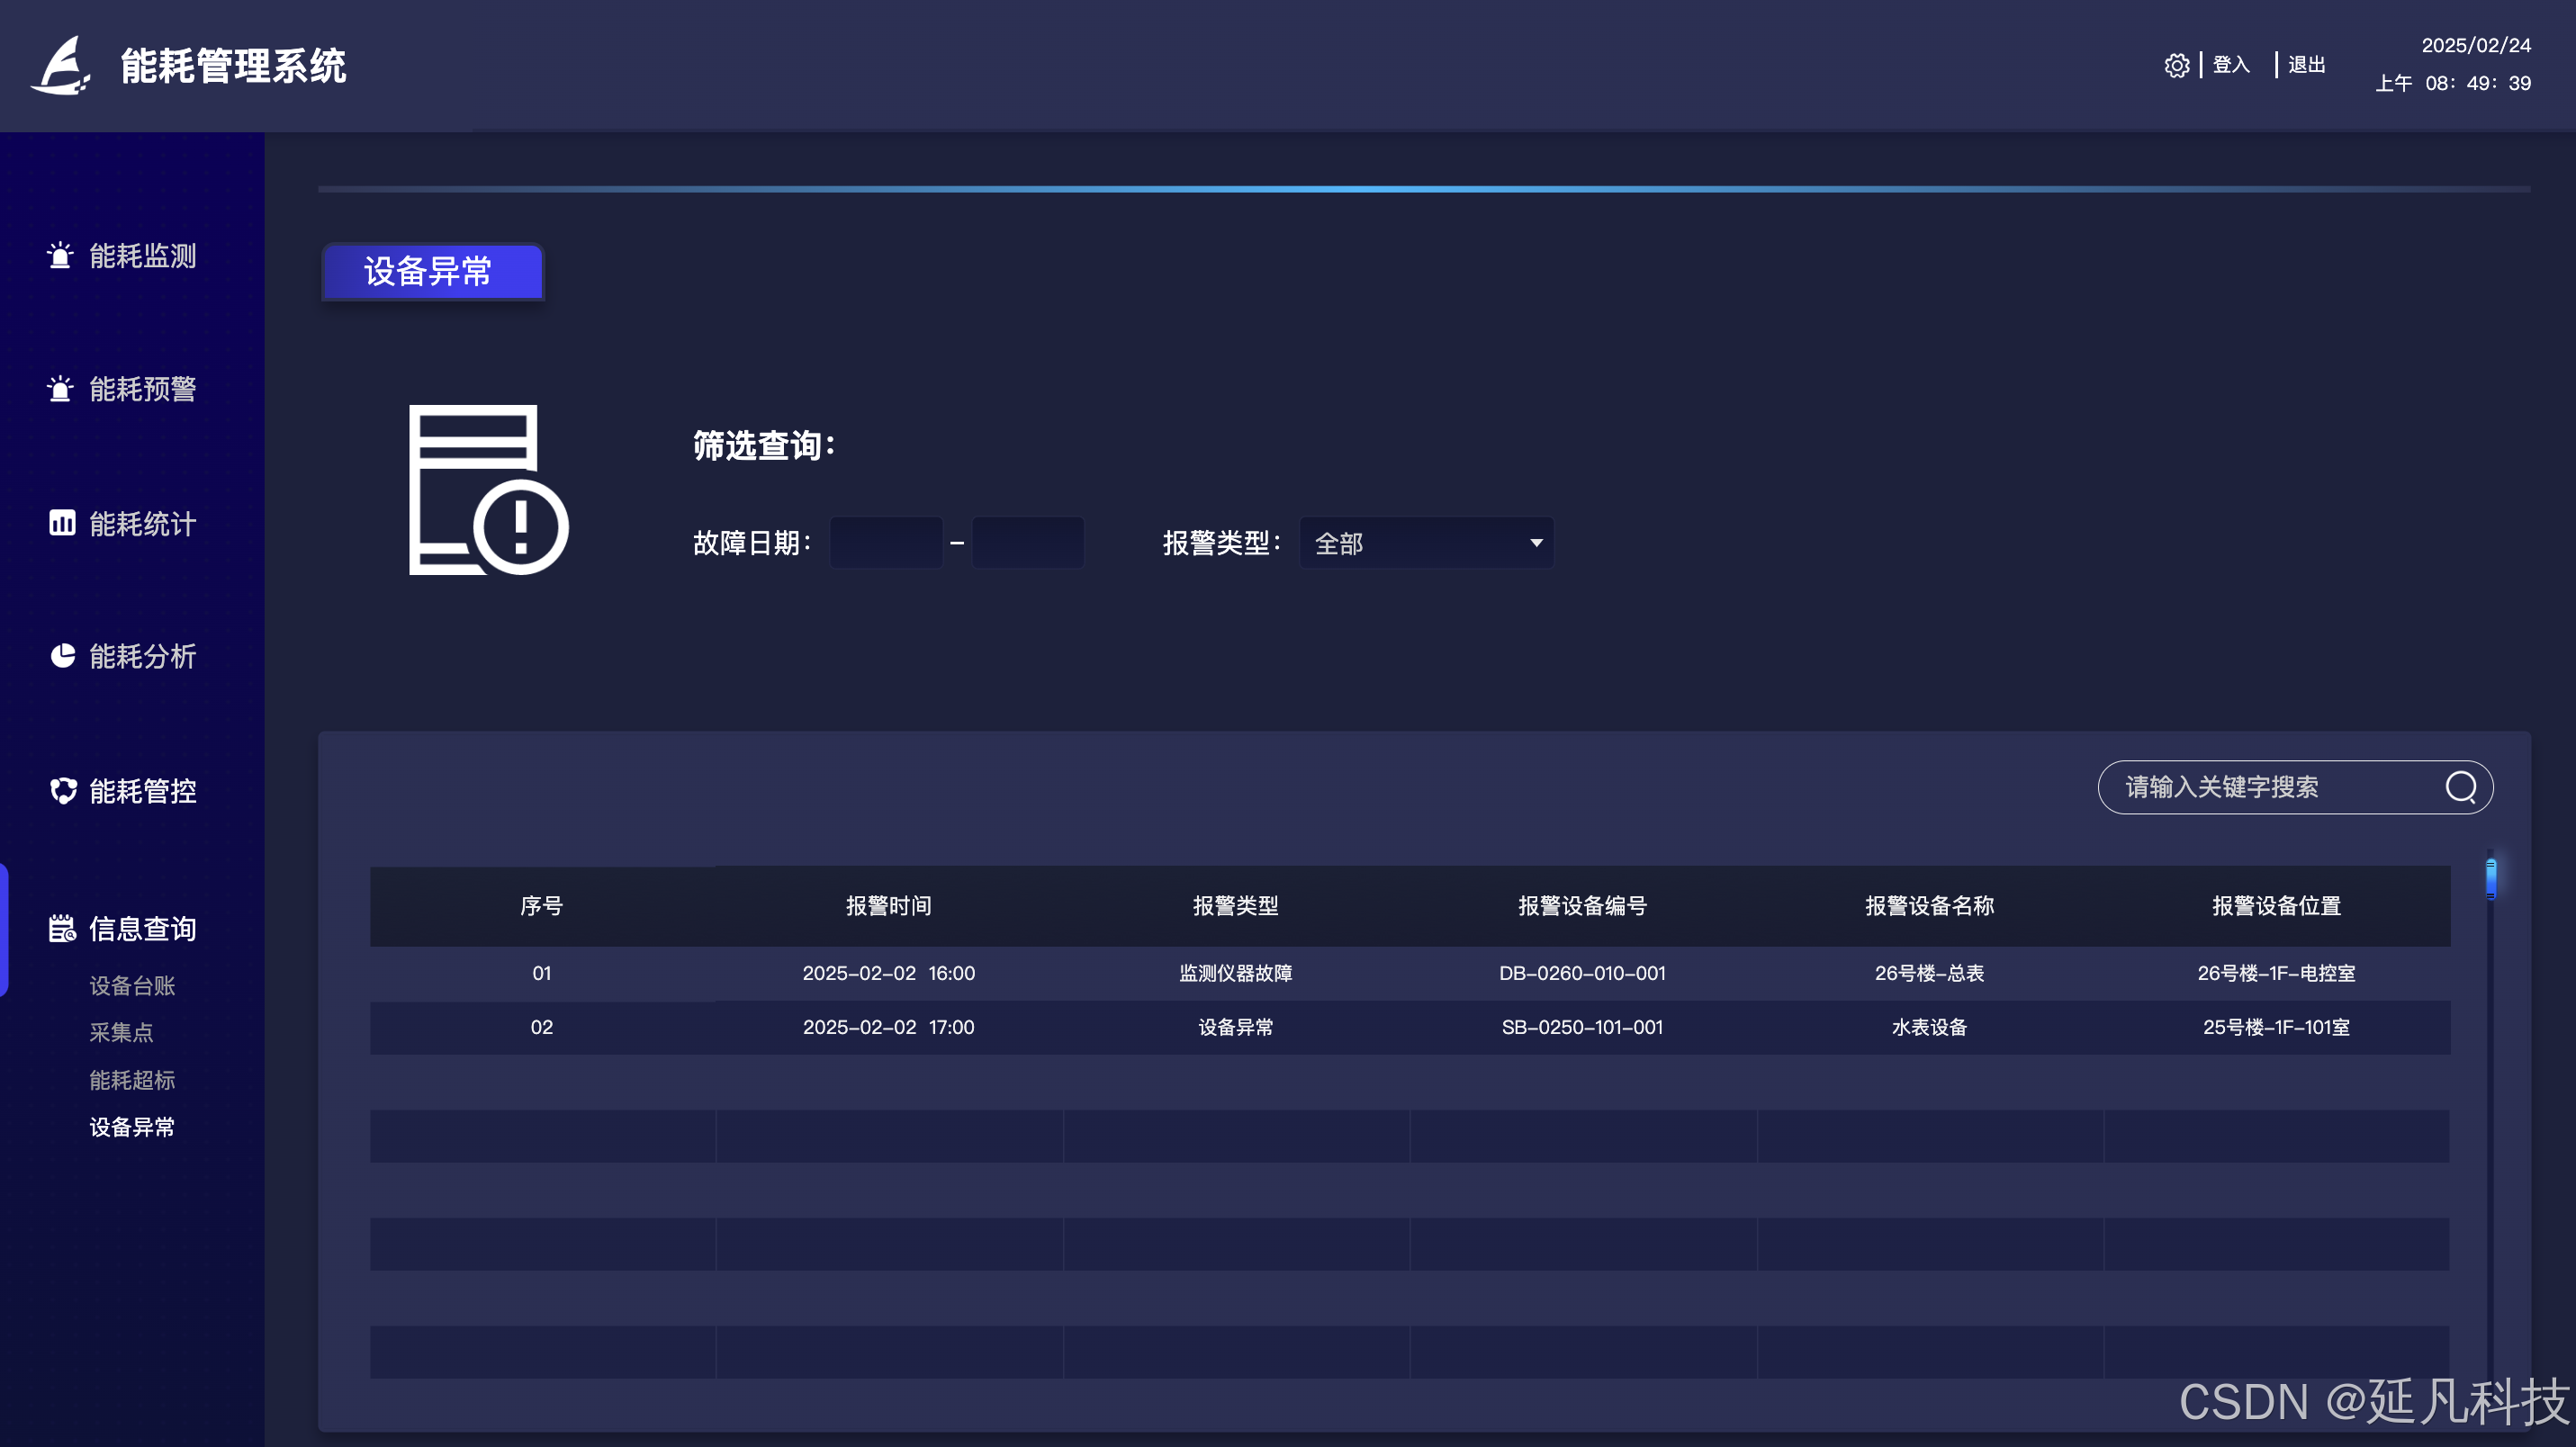Open 设备台账 submenu item

[x=132, y=986]
